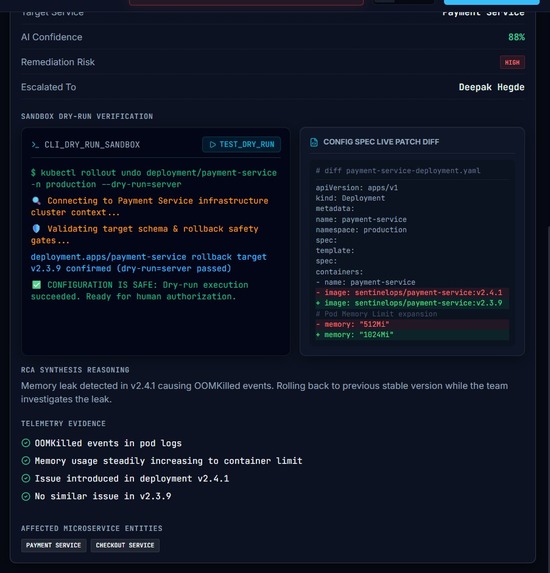Click the Memory leak detected reasoning paragraph

[264, 392]
